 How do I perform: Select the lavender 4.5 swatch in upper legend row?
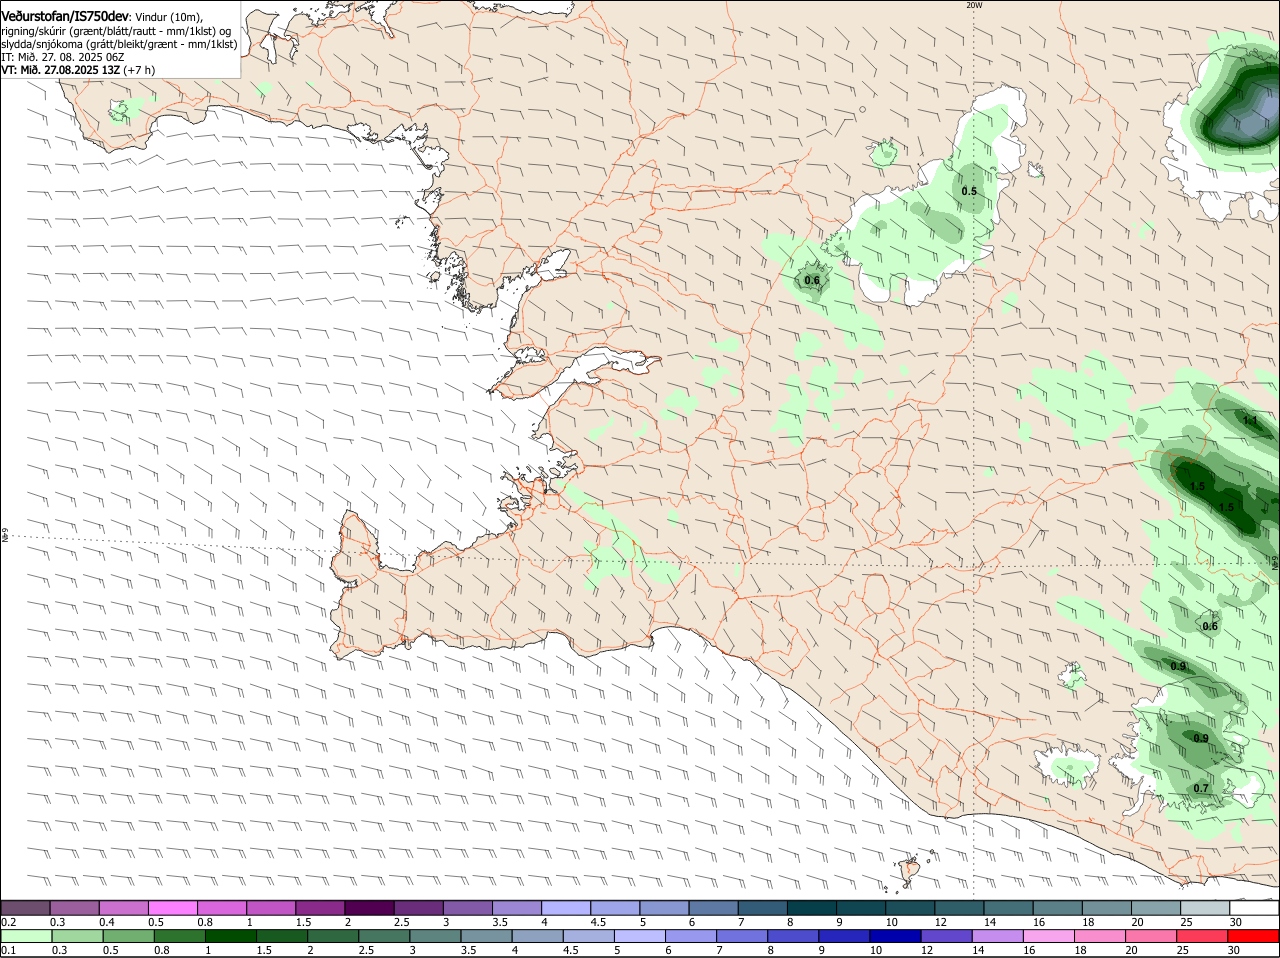coord(614,907)
